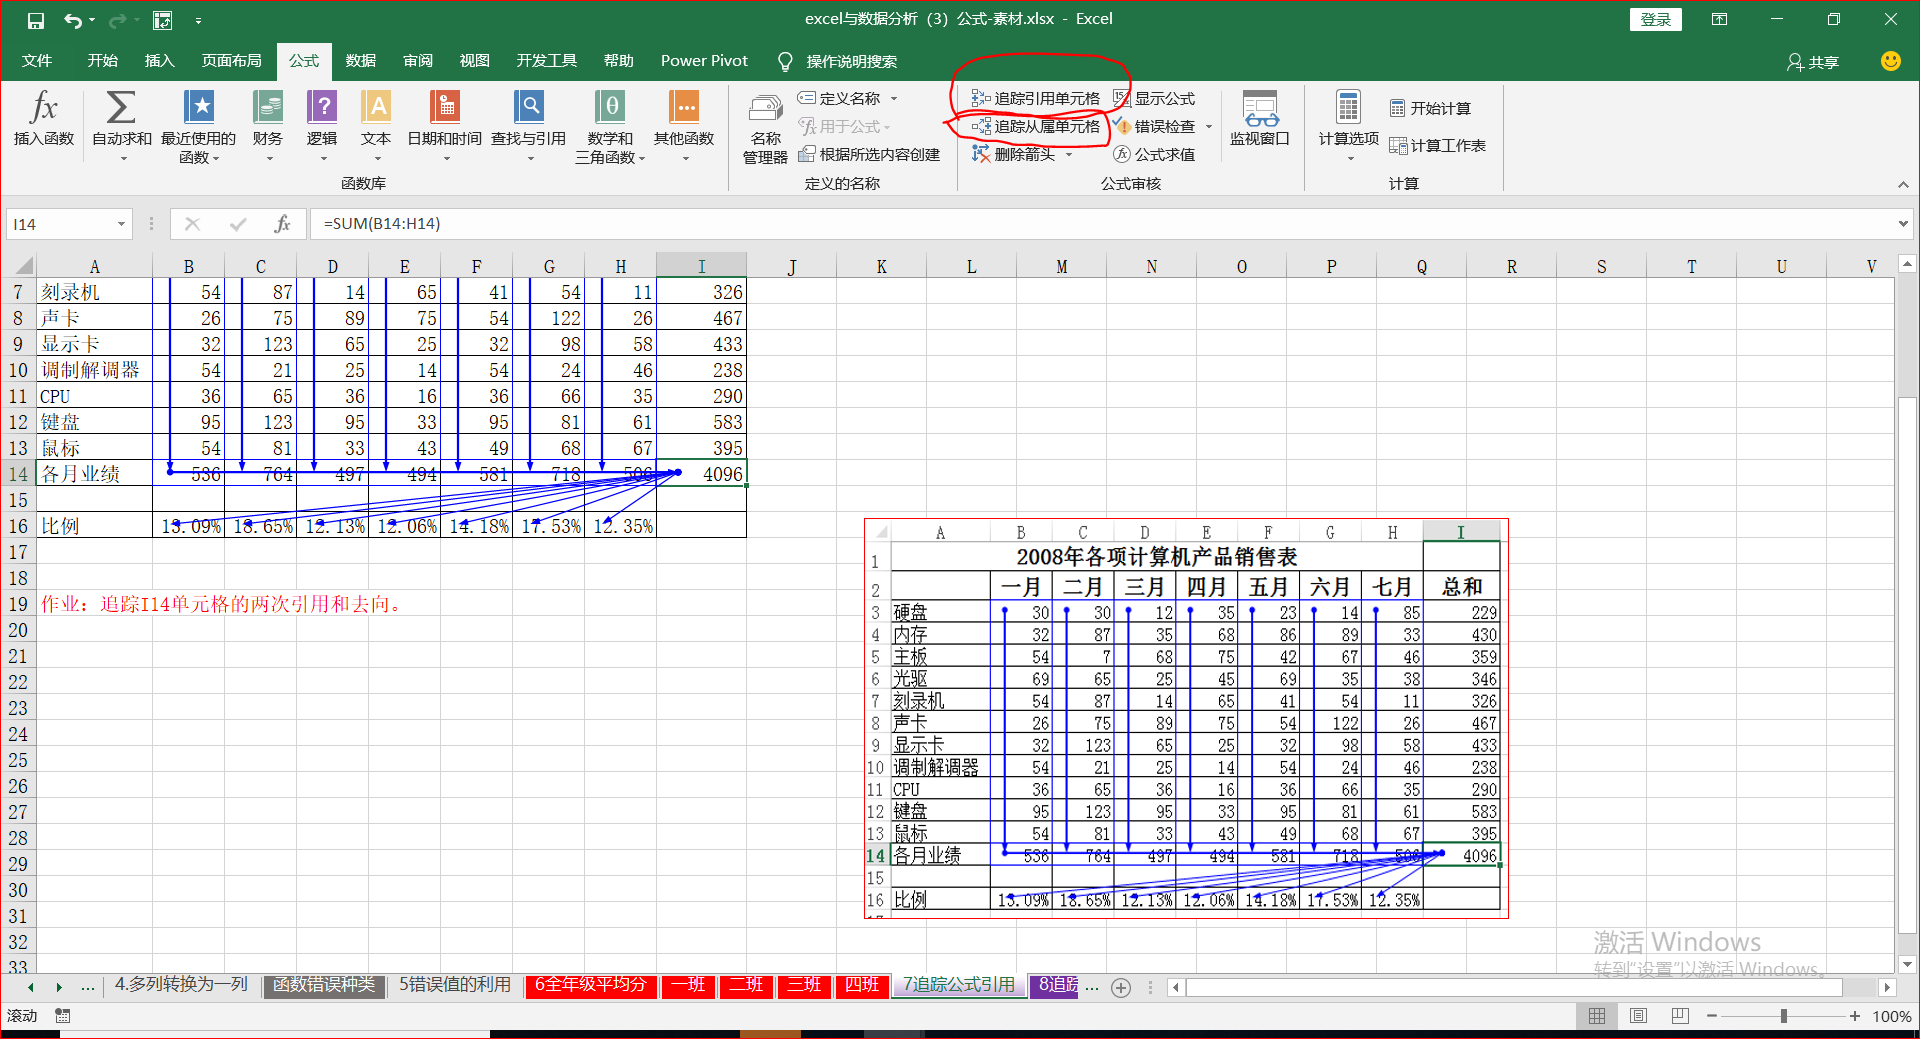Screen dimensions: 1920x1039
Task: Switch to Power Pivot tab
Action: click(x=704, y=61)
